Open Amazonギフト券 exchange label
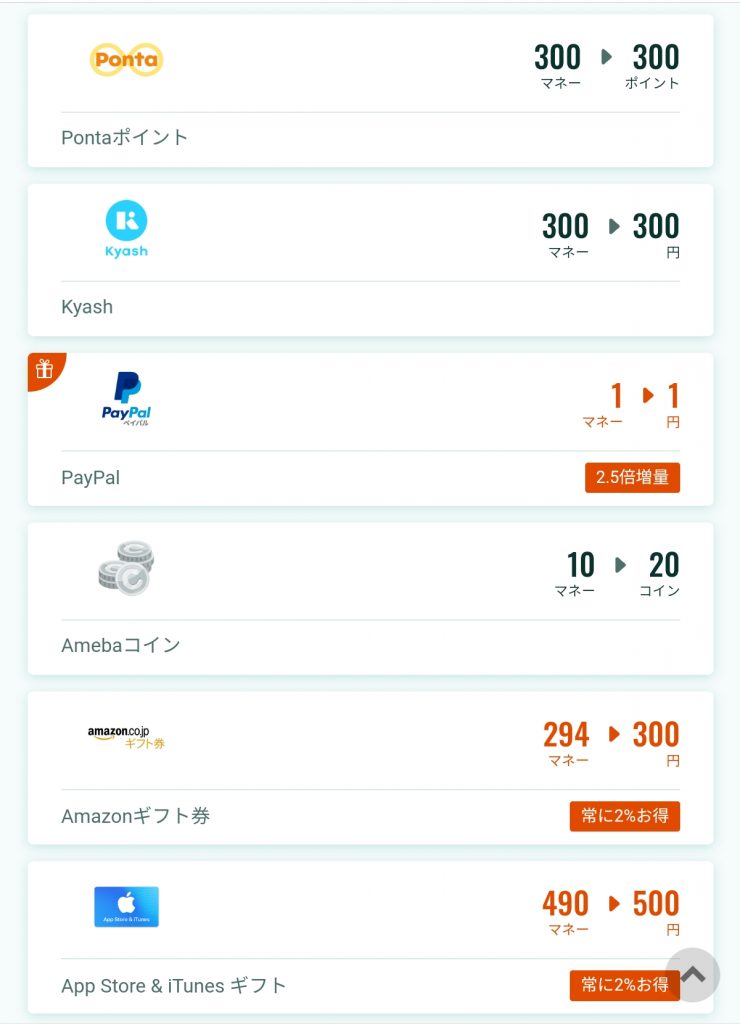Screen dimensions: 740x1024 pyautogui.click(x=135, y=816)
